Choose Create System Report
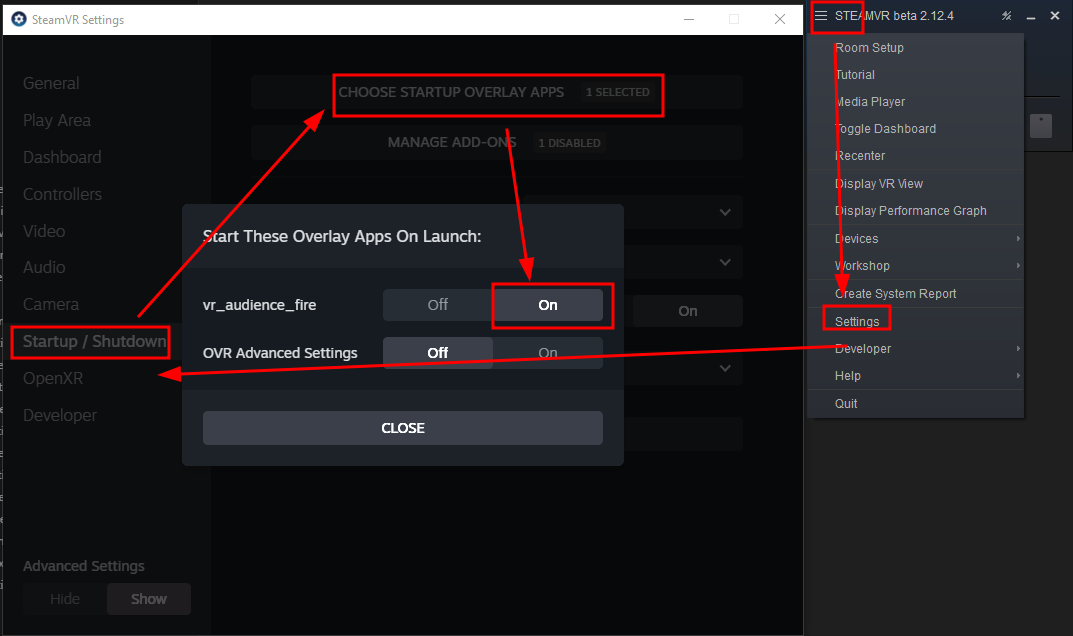 pyautogui.click(x=891, y=293)
